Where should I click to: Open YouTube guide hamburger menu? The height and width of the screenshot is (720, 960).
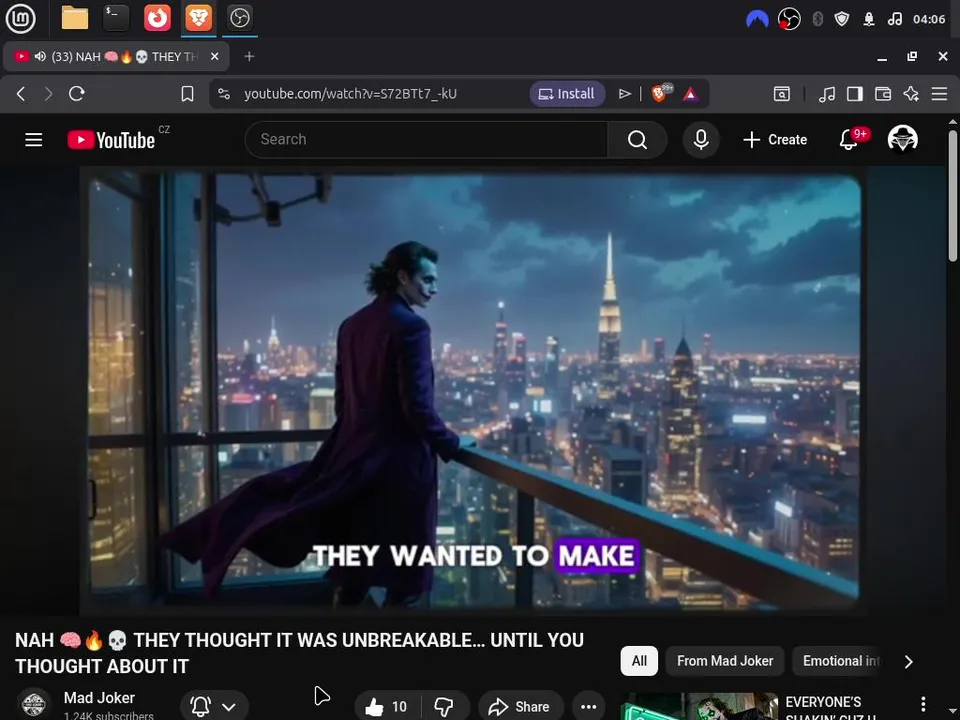tap(34, 140)
